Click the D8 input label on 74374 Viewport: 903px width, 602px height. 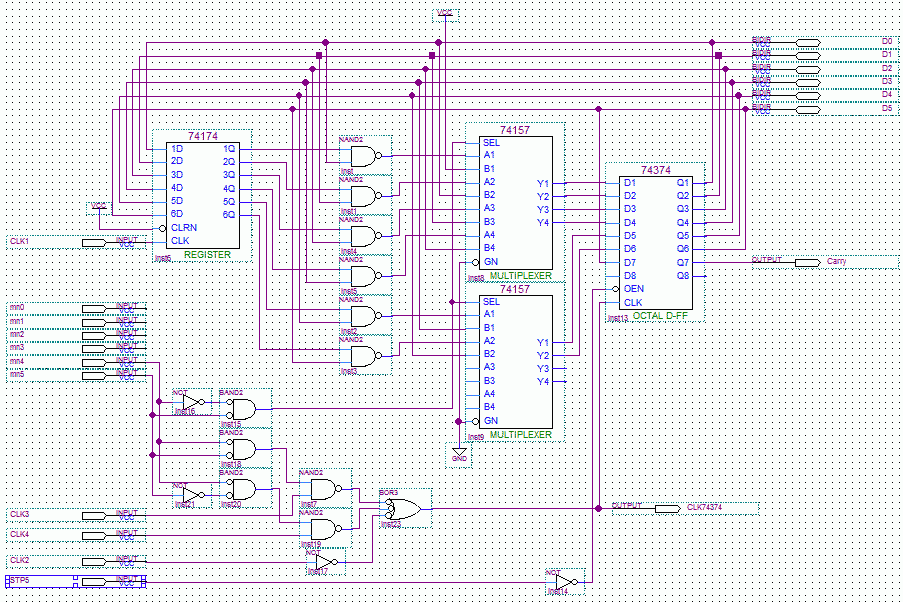point(630,276)
